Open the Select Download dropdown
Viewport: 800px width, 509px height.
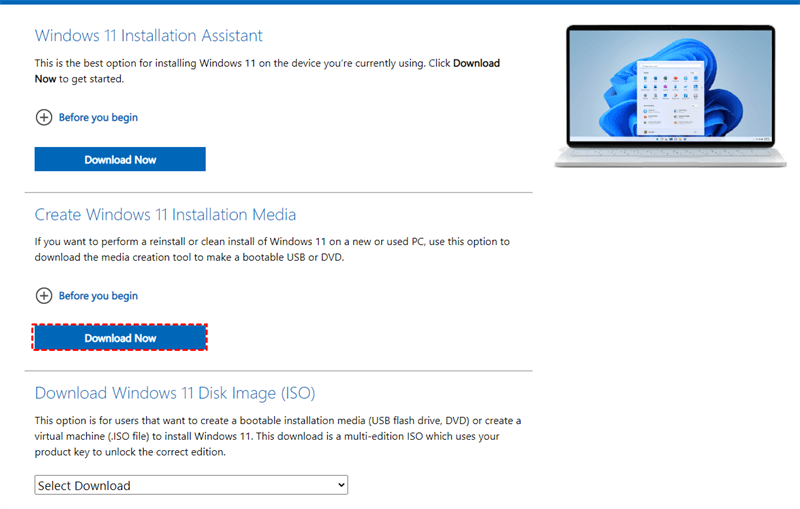pos(191,485)
